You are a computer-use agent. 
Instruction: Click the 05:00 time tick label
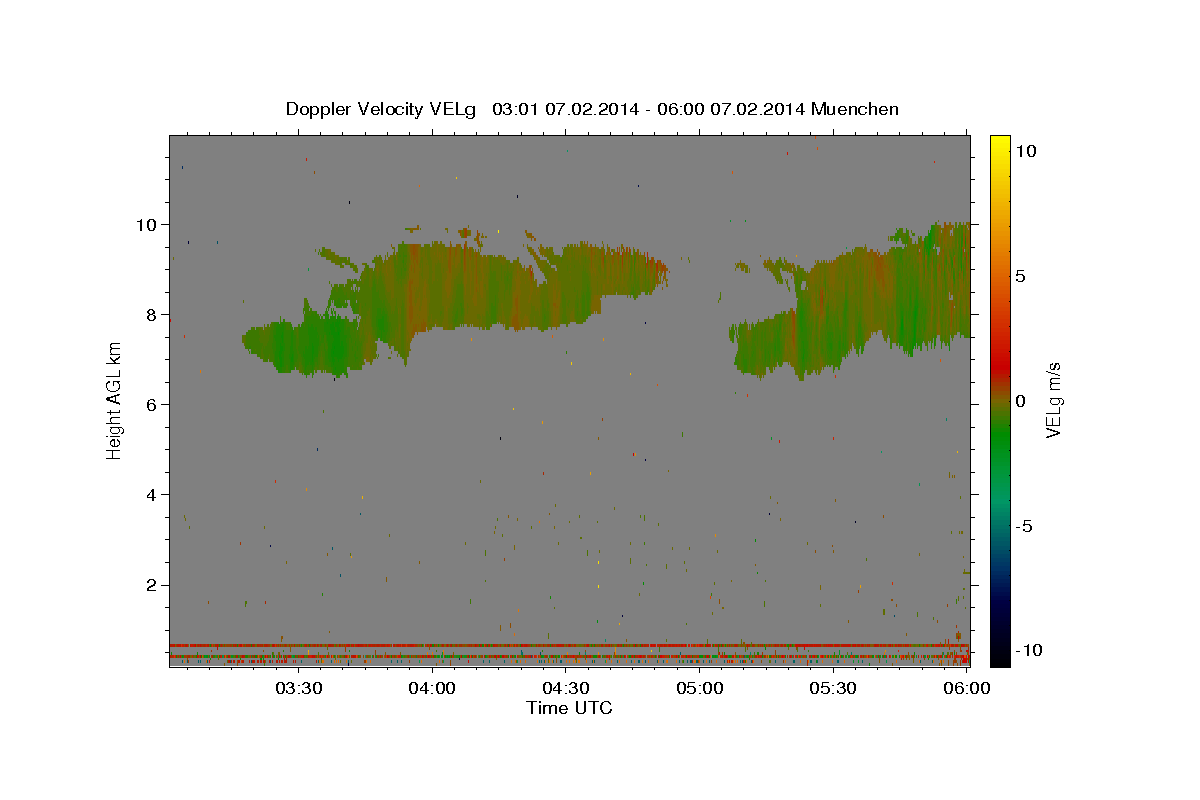coord(700,688)
